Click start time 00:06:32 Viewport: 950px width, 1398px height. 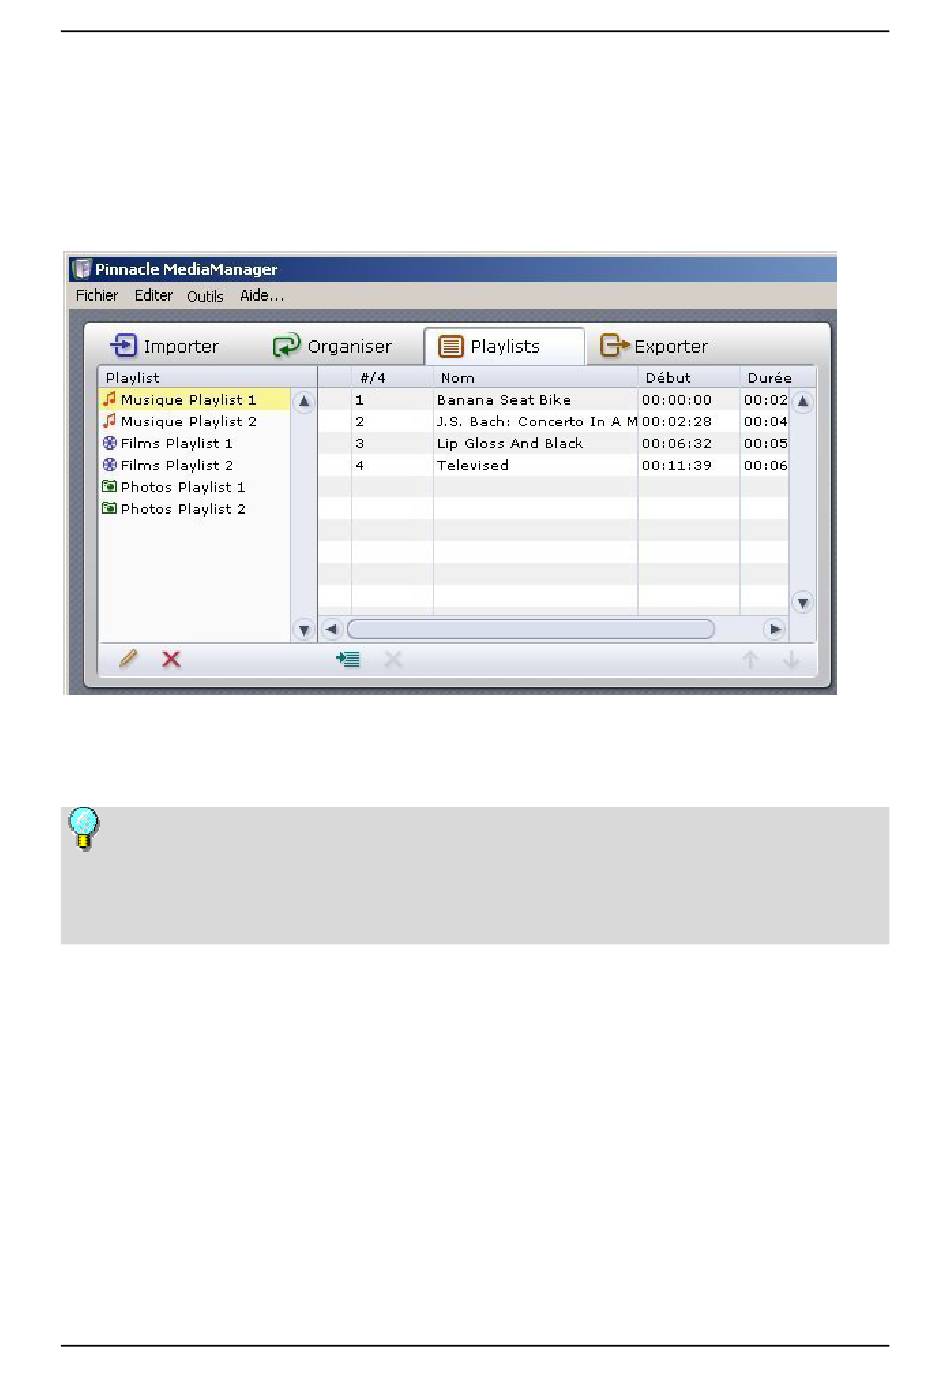coord(677,444)
